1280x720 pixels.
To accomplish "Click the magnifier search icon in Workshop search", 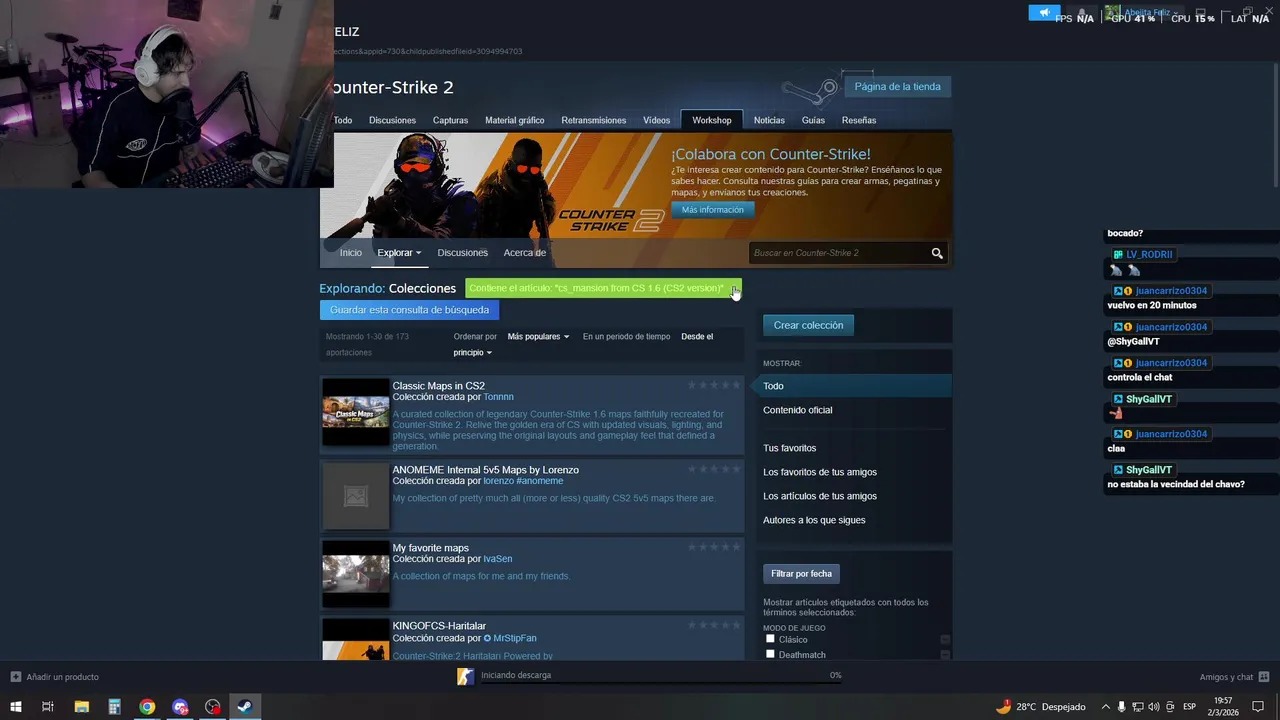I will coord(937,253).
